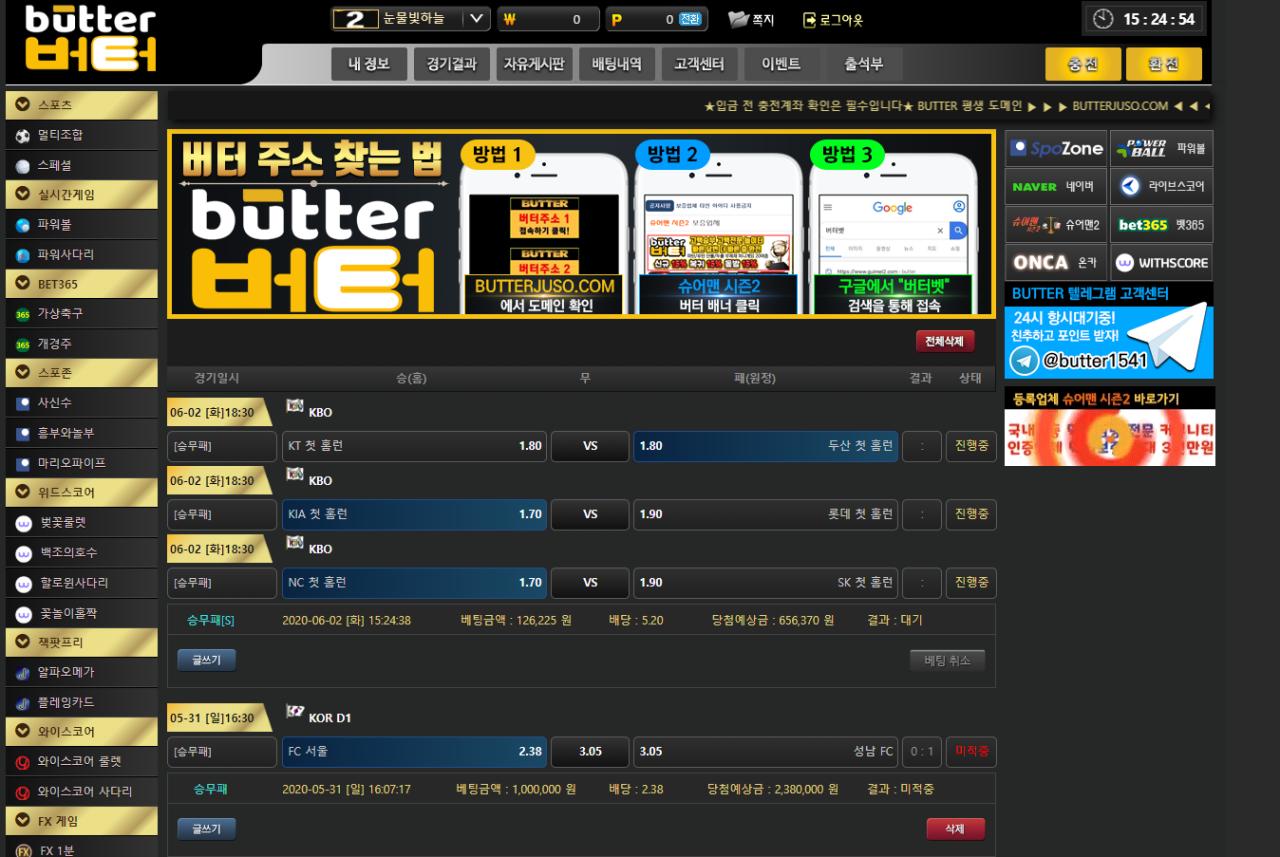The width and height of the screenshot is (1280, 857).
Task: Open the 쪽지 messages folder icon
Action: (x=738, y=19)
